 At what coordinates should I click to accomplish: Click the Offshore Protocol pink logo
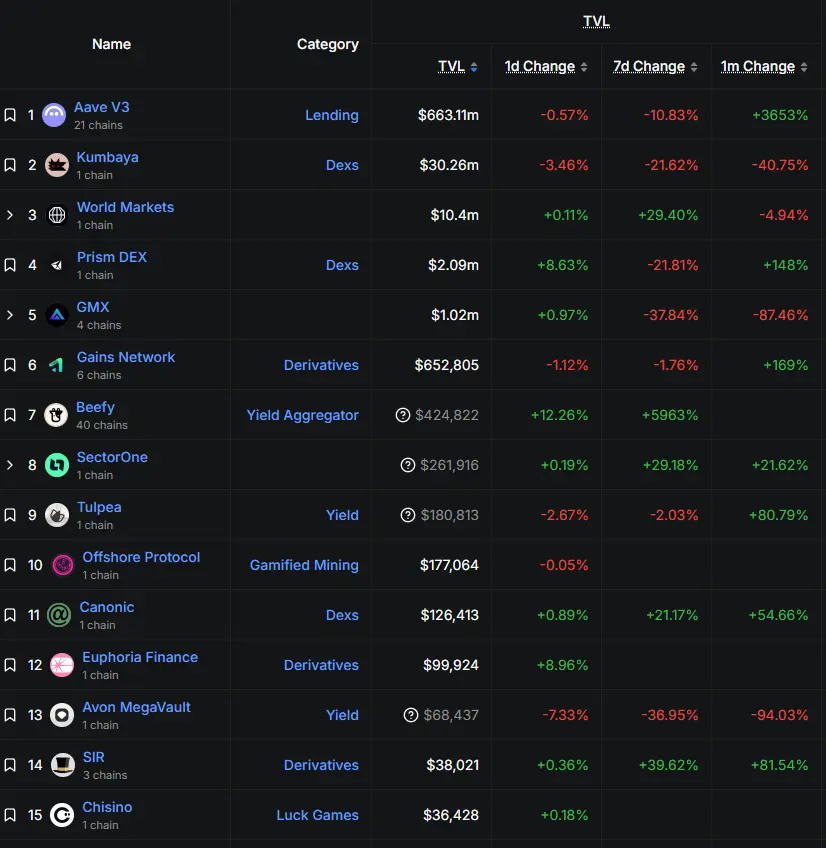(x=62, y=565)
